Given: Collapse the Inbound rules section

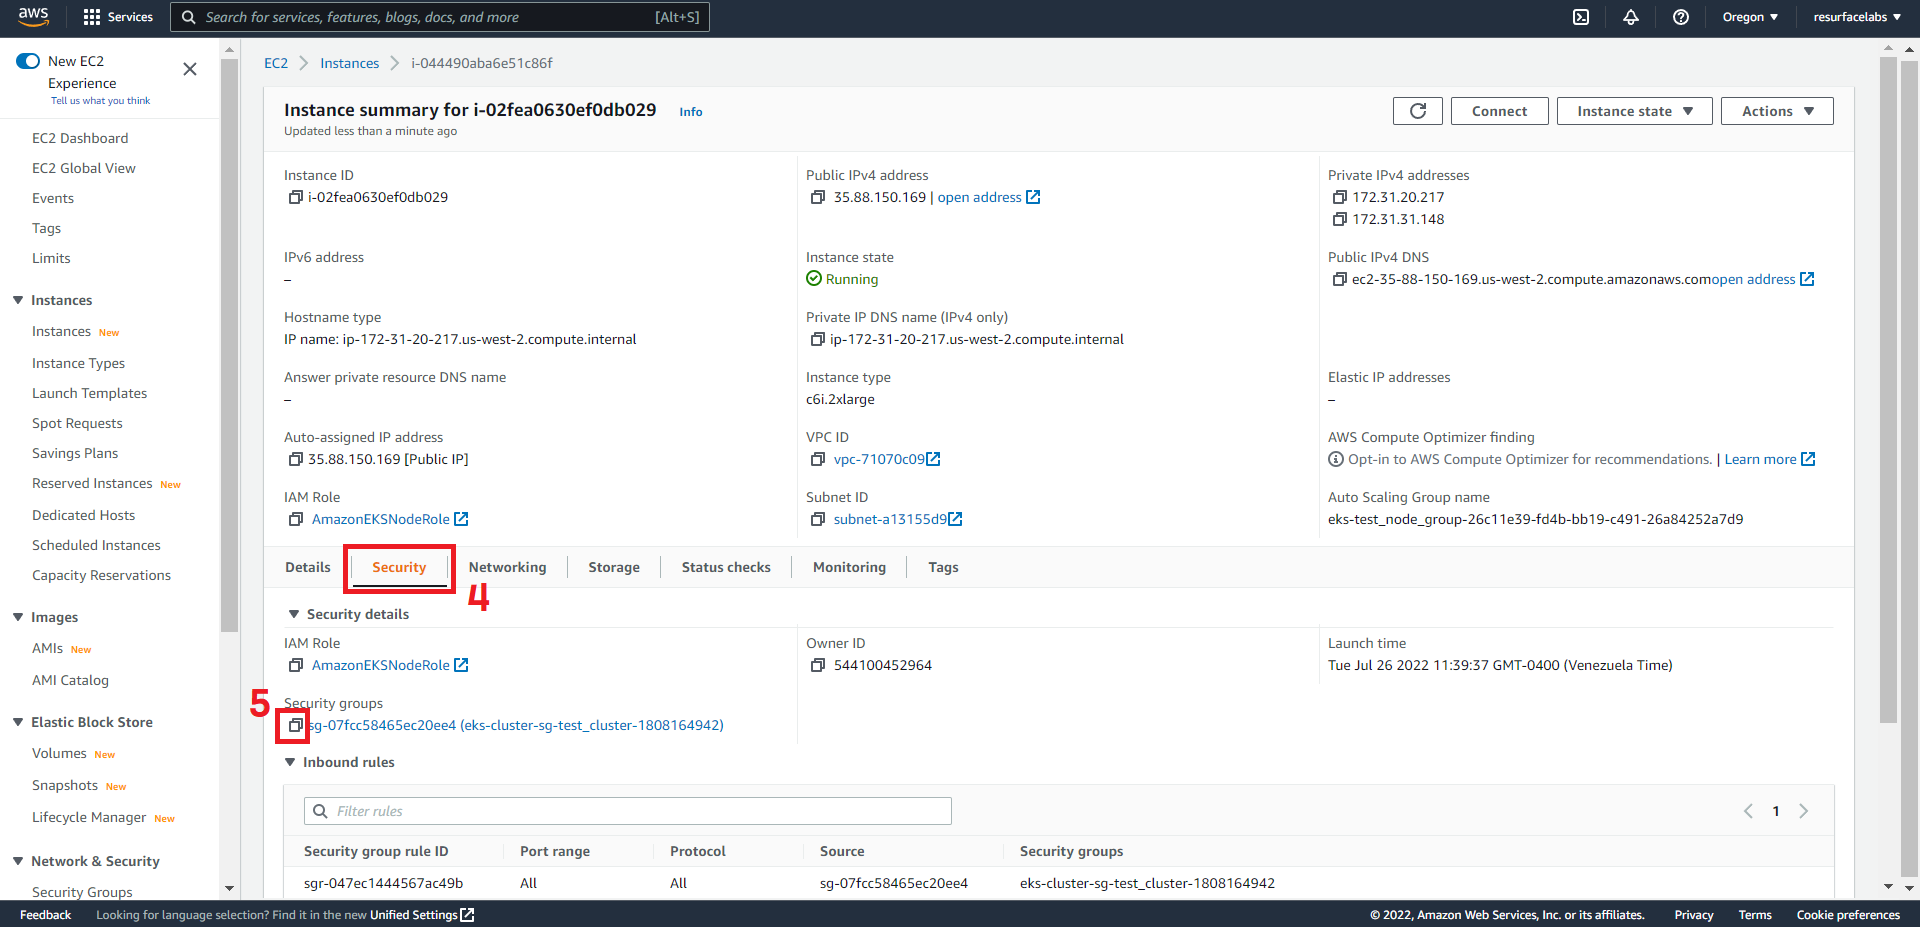Looking at the screenshot, I should [290, 762].
